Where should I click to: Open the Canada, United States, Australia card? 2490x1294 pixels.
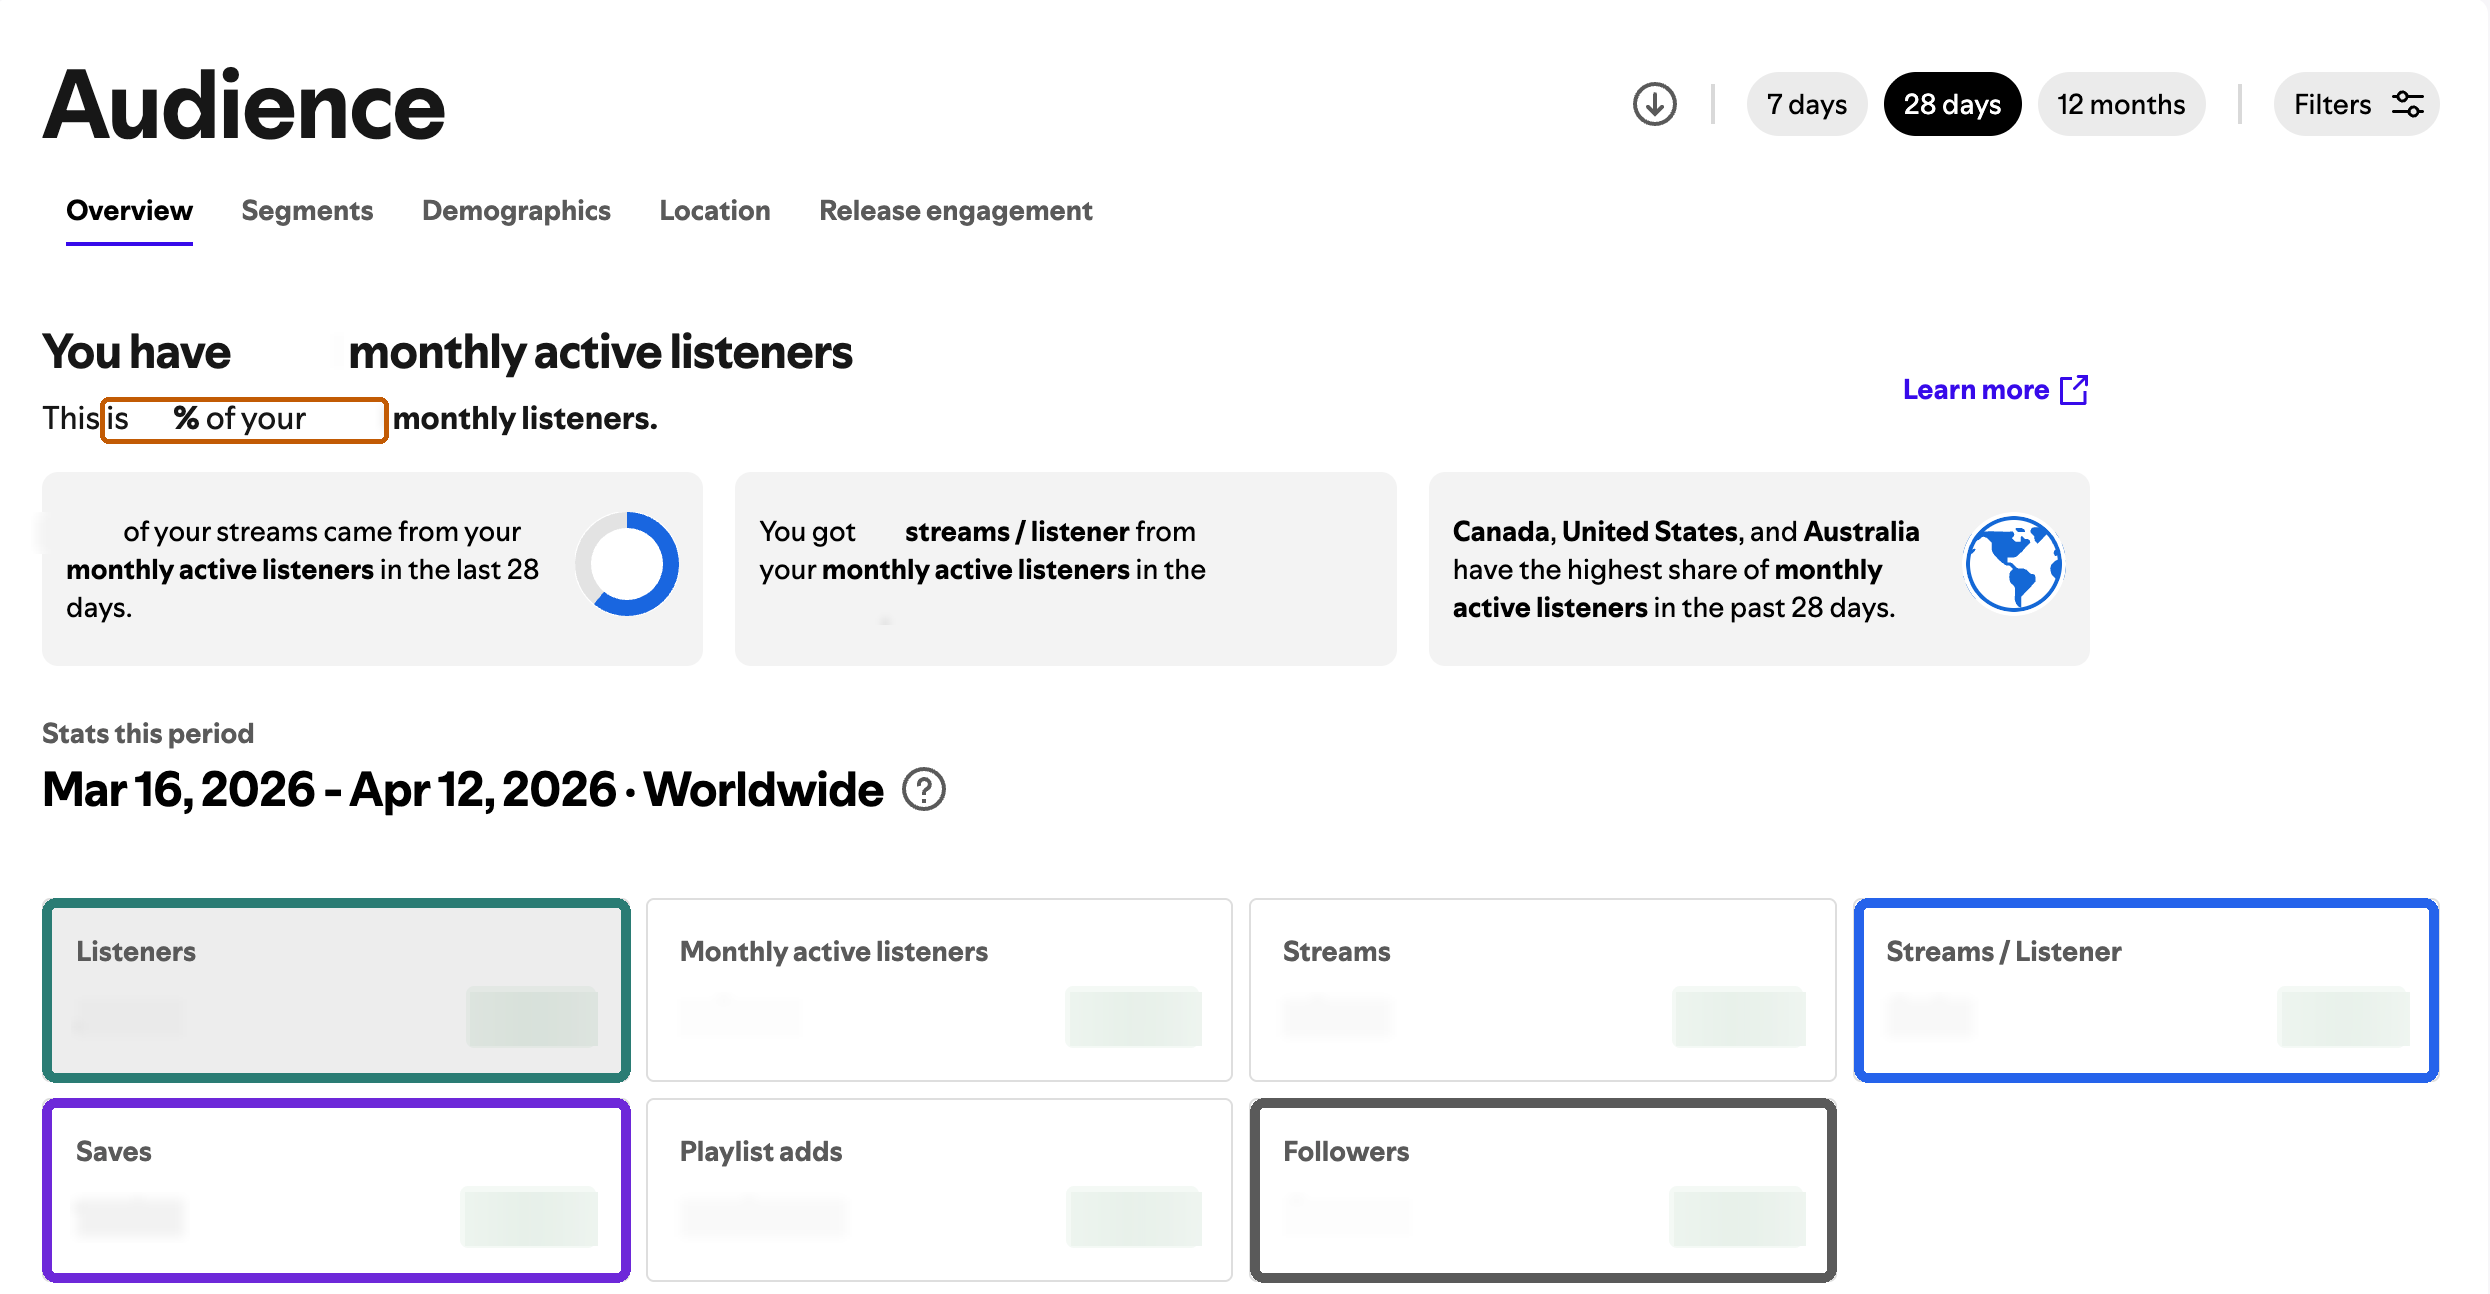1759,569
